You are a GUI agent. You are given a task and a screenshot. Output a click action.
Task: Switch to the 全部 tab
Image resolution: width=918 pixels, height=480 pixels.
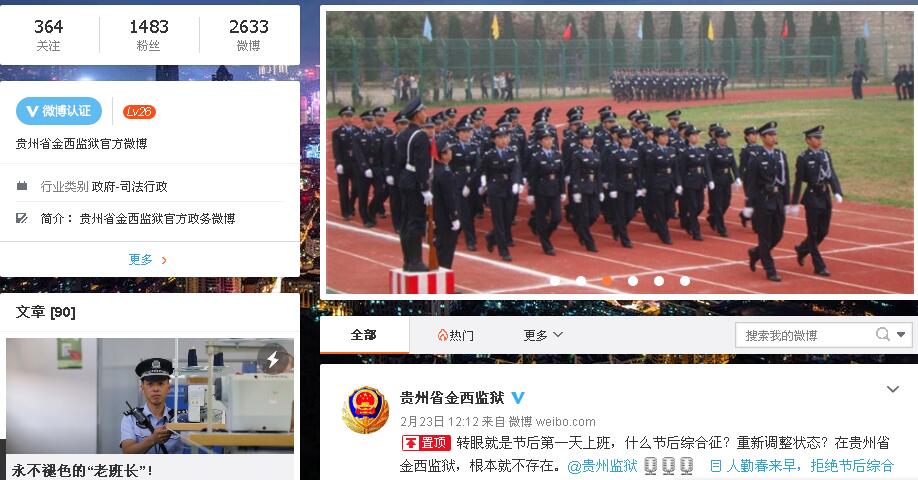click(364, 335)
